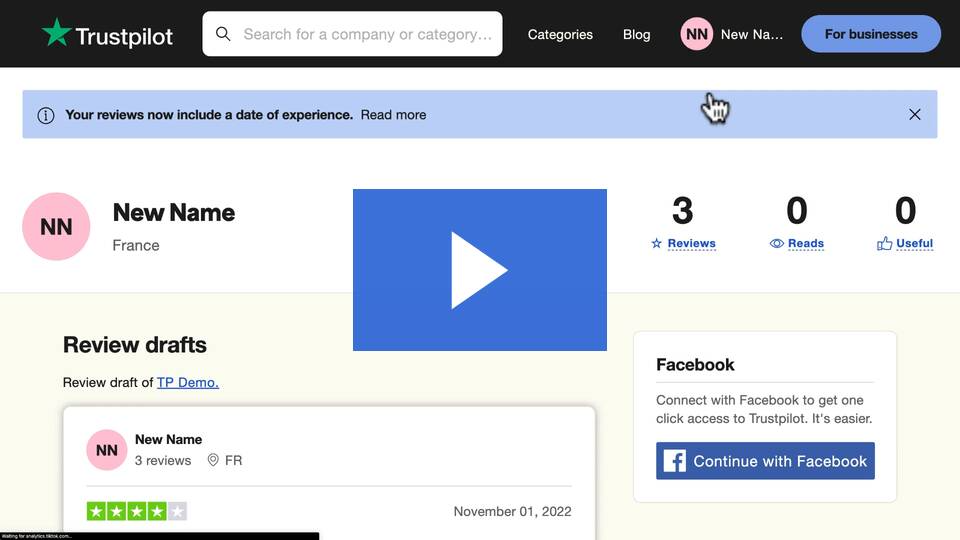Open the Useful stat link

coord(915,243)
